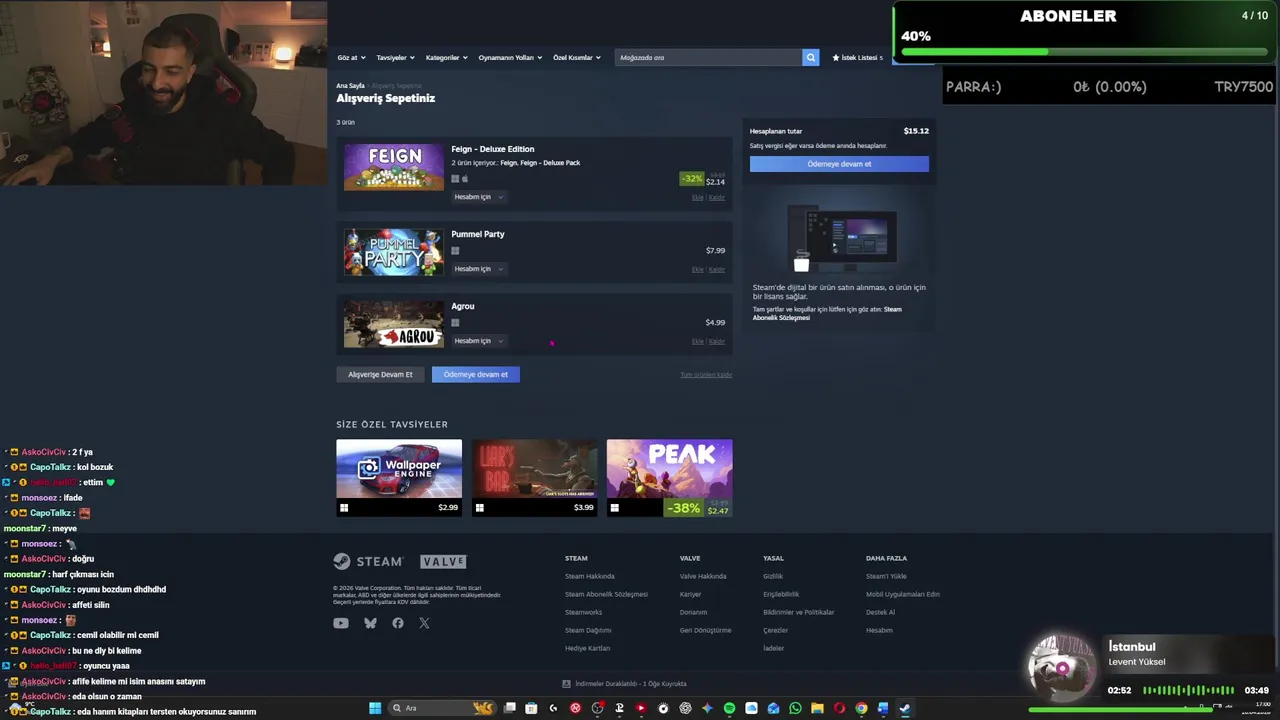The image size is (1280, 720).
Task: Open WhatsApp from the taskbar
Action: pyautogui.click(x=795, y=708)
